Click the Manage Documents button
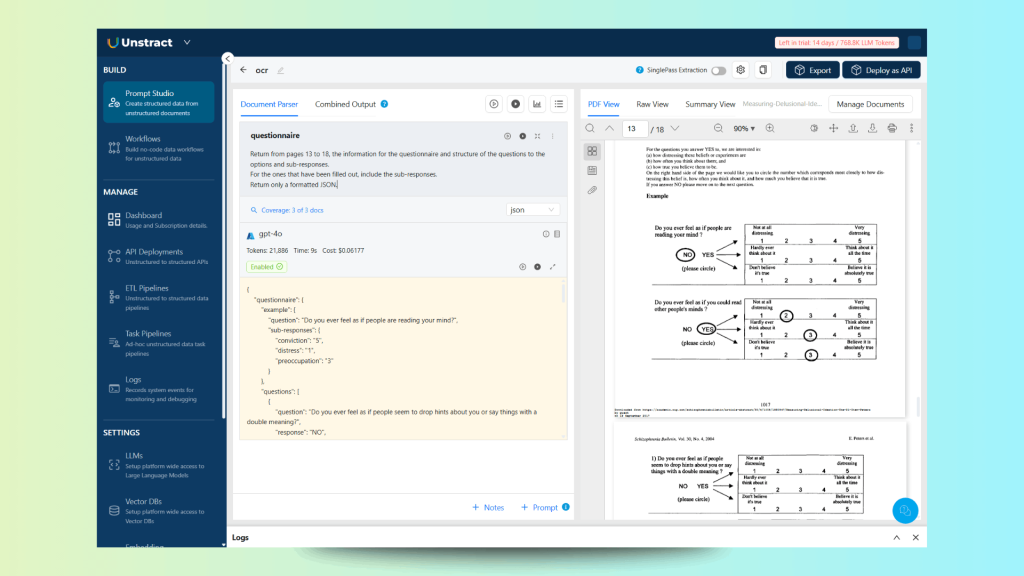The image size is (1024, 576). coord(870,104)
